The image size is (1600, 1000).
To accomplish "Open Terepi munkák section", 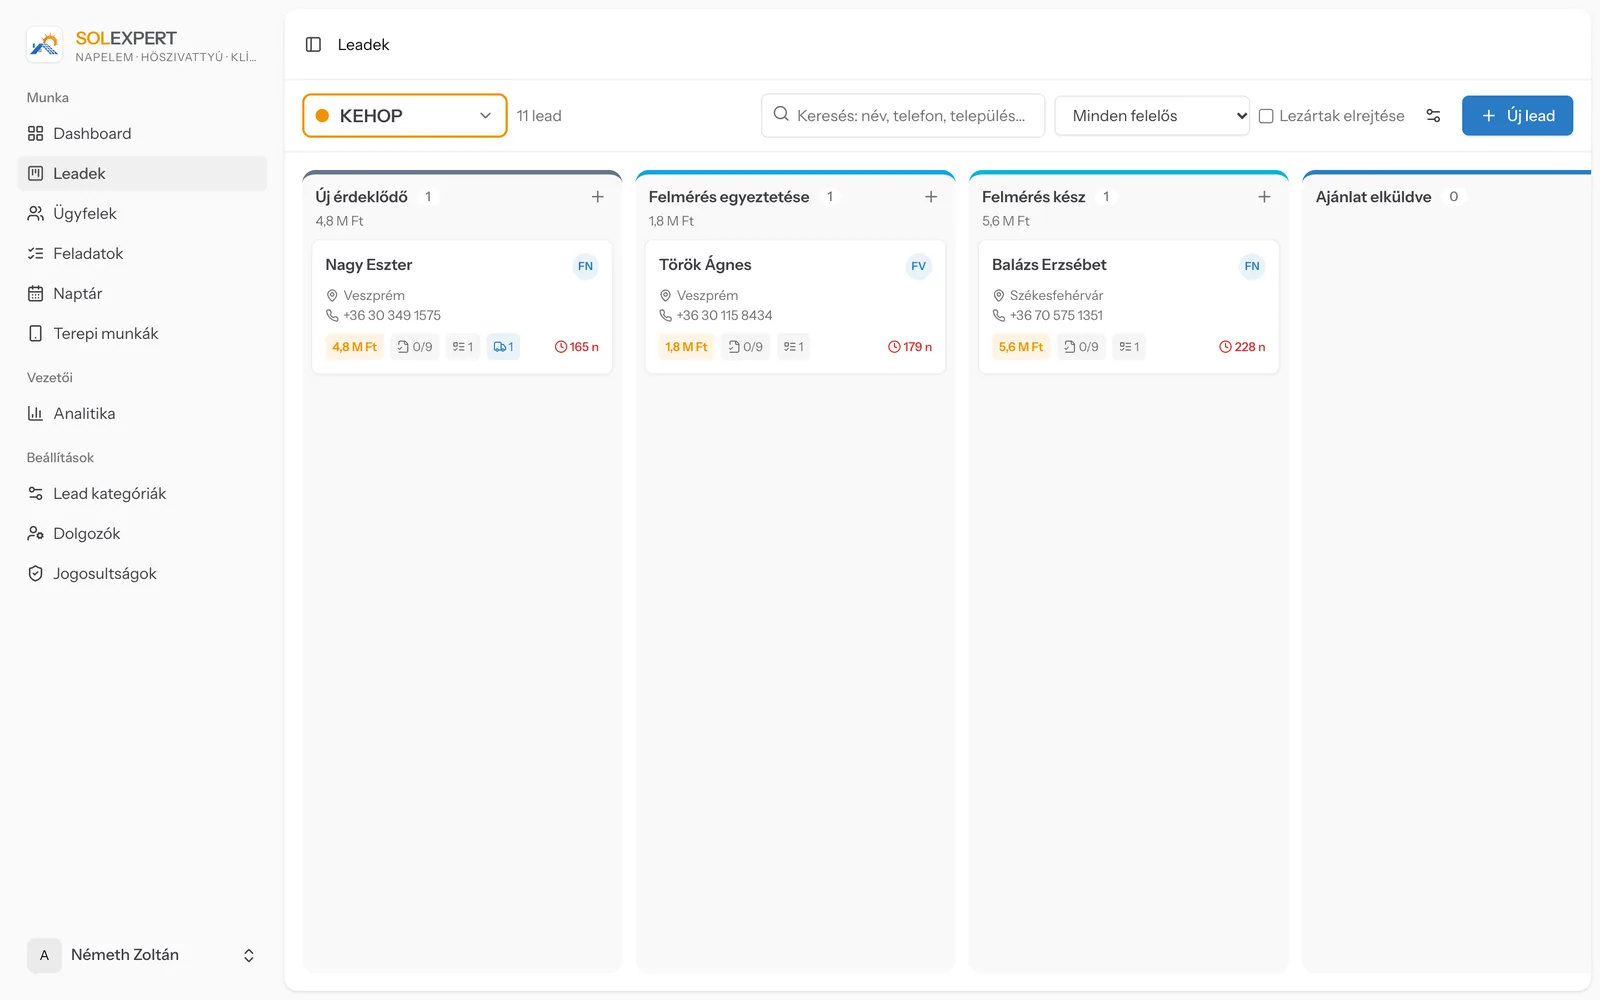I will tap(142, 333).
